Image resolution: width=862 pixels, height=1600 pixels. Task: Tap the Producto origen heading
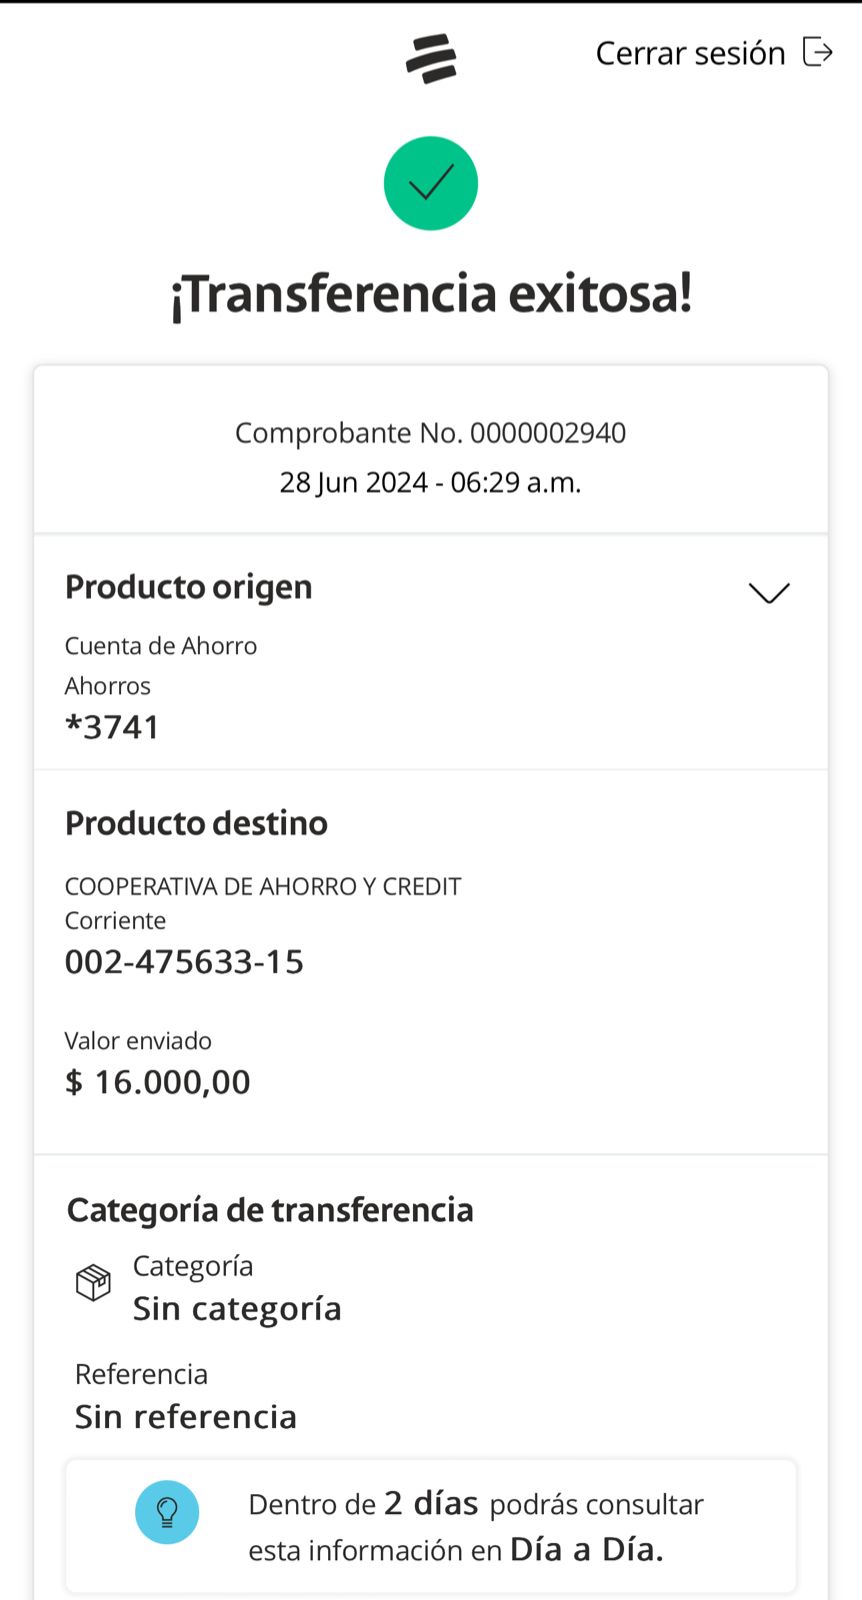coord(189,587)
